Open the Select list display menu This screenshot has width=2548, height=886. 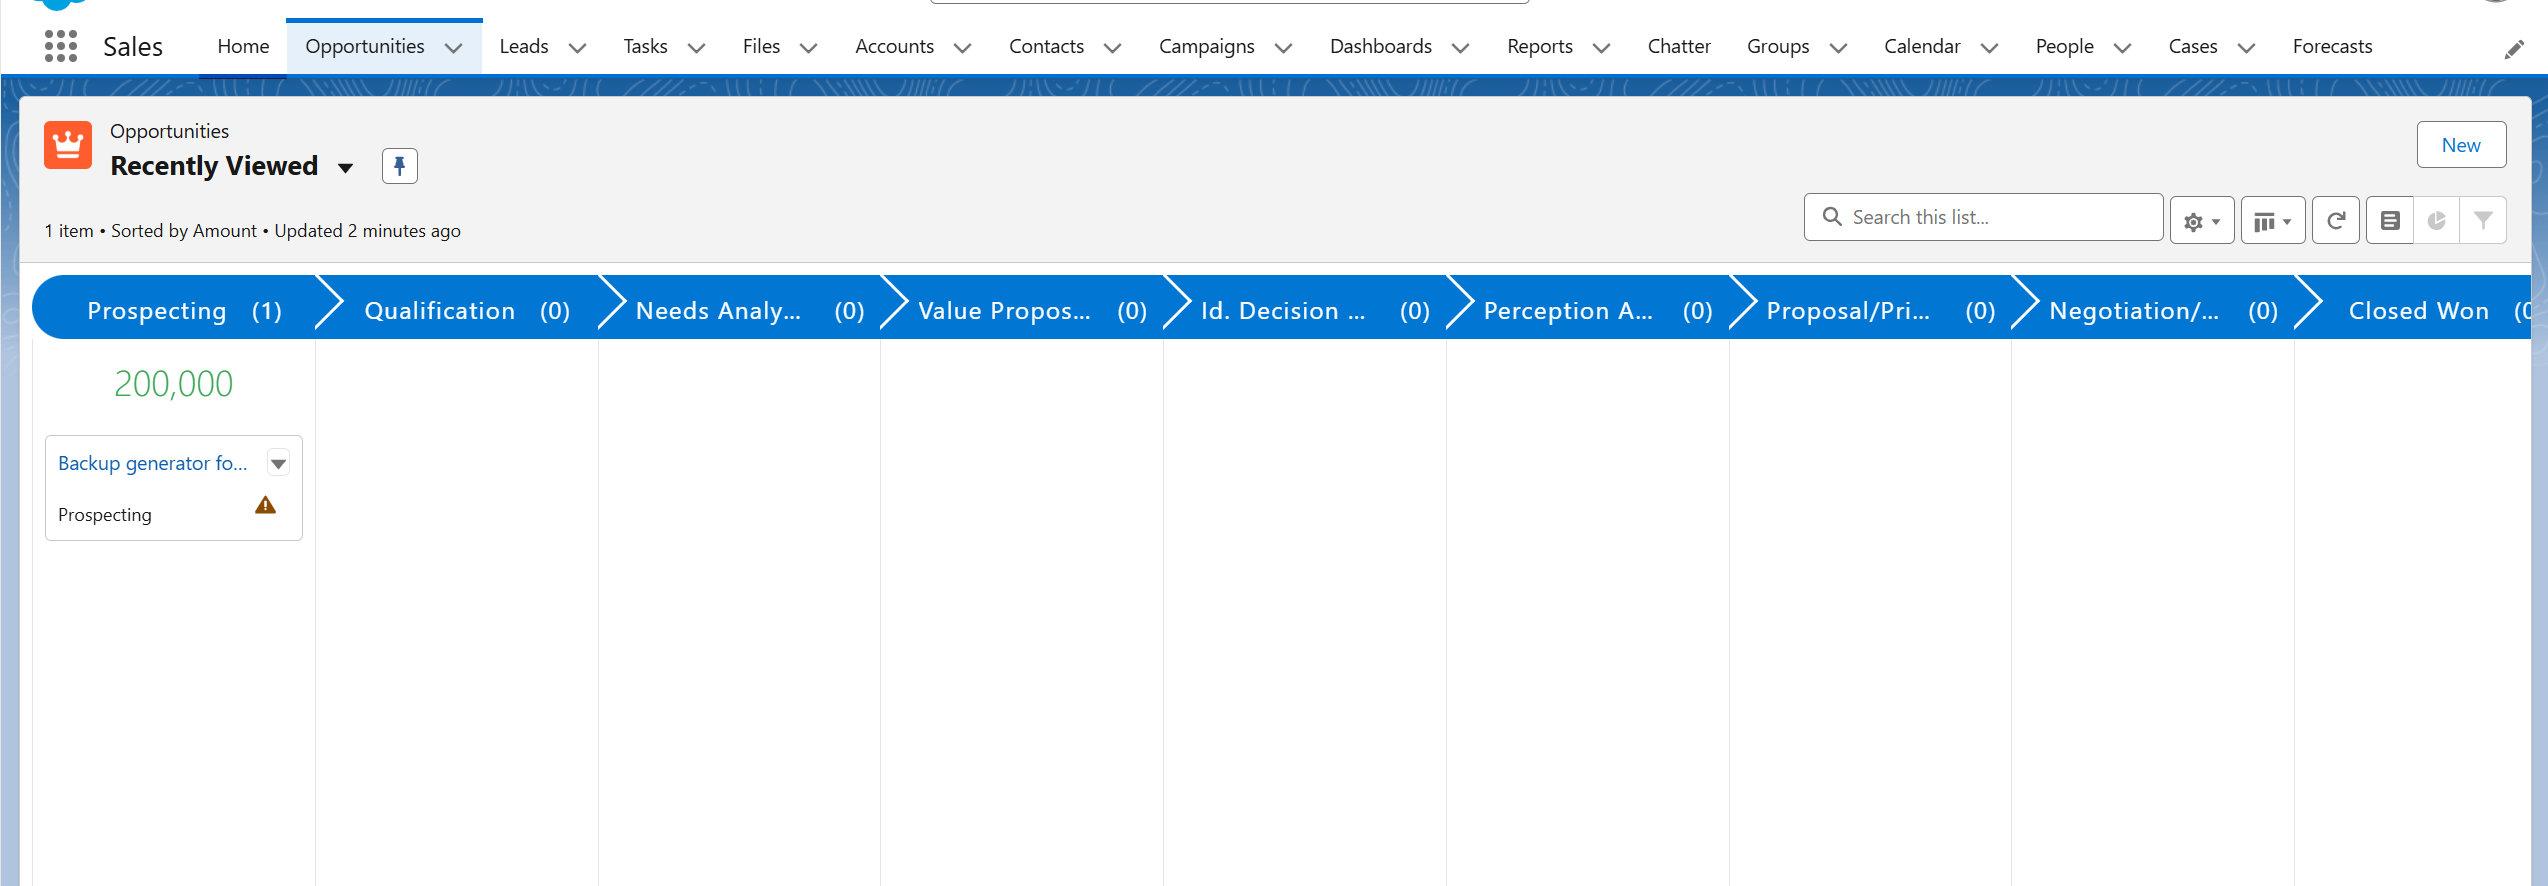coord(2273,221)
